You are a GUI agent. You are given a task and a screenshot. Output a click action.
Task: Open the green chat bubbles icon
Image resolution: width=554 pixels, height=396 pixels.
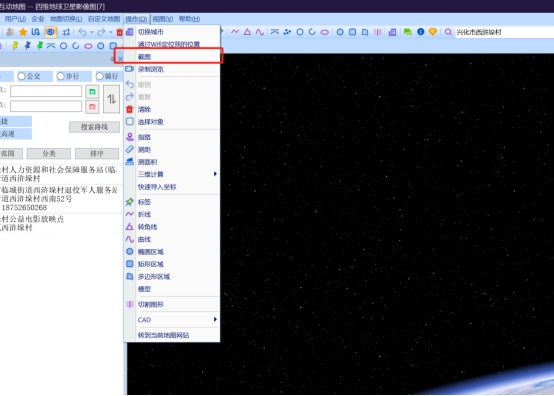tap(408, 32)
